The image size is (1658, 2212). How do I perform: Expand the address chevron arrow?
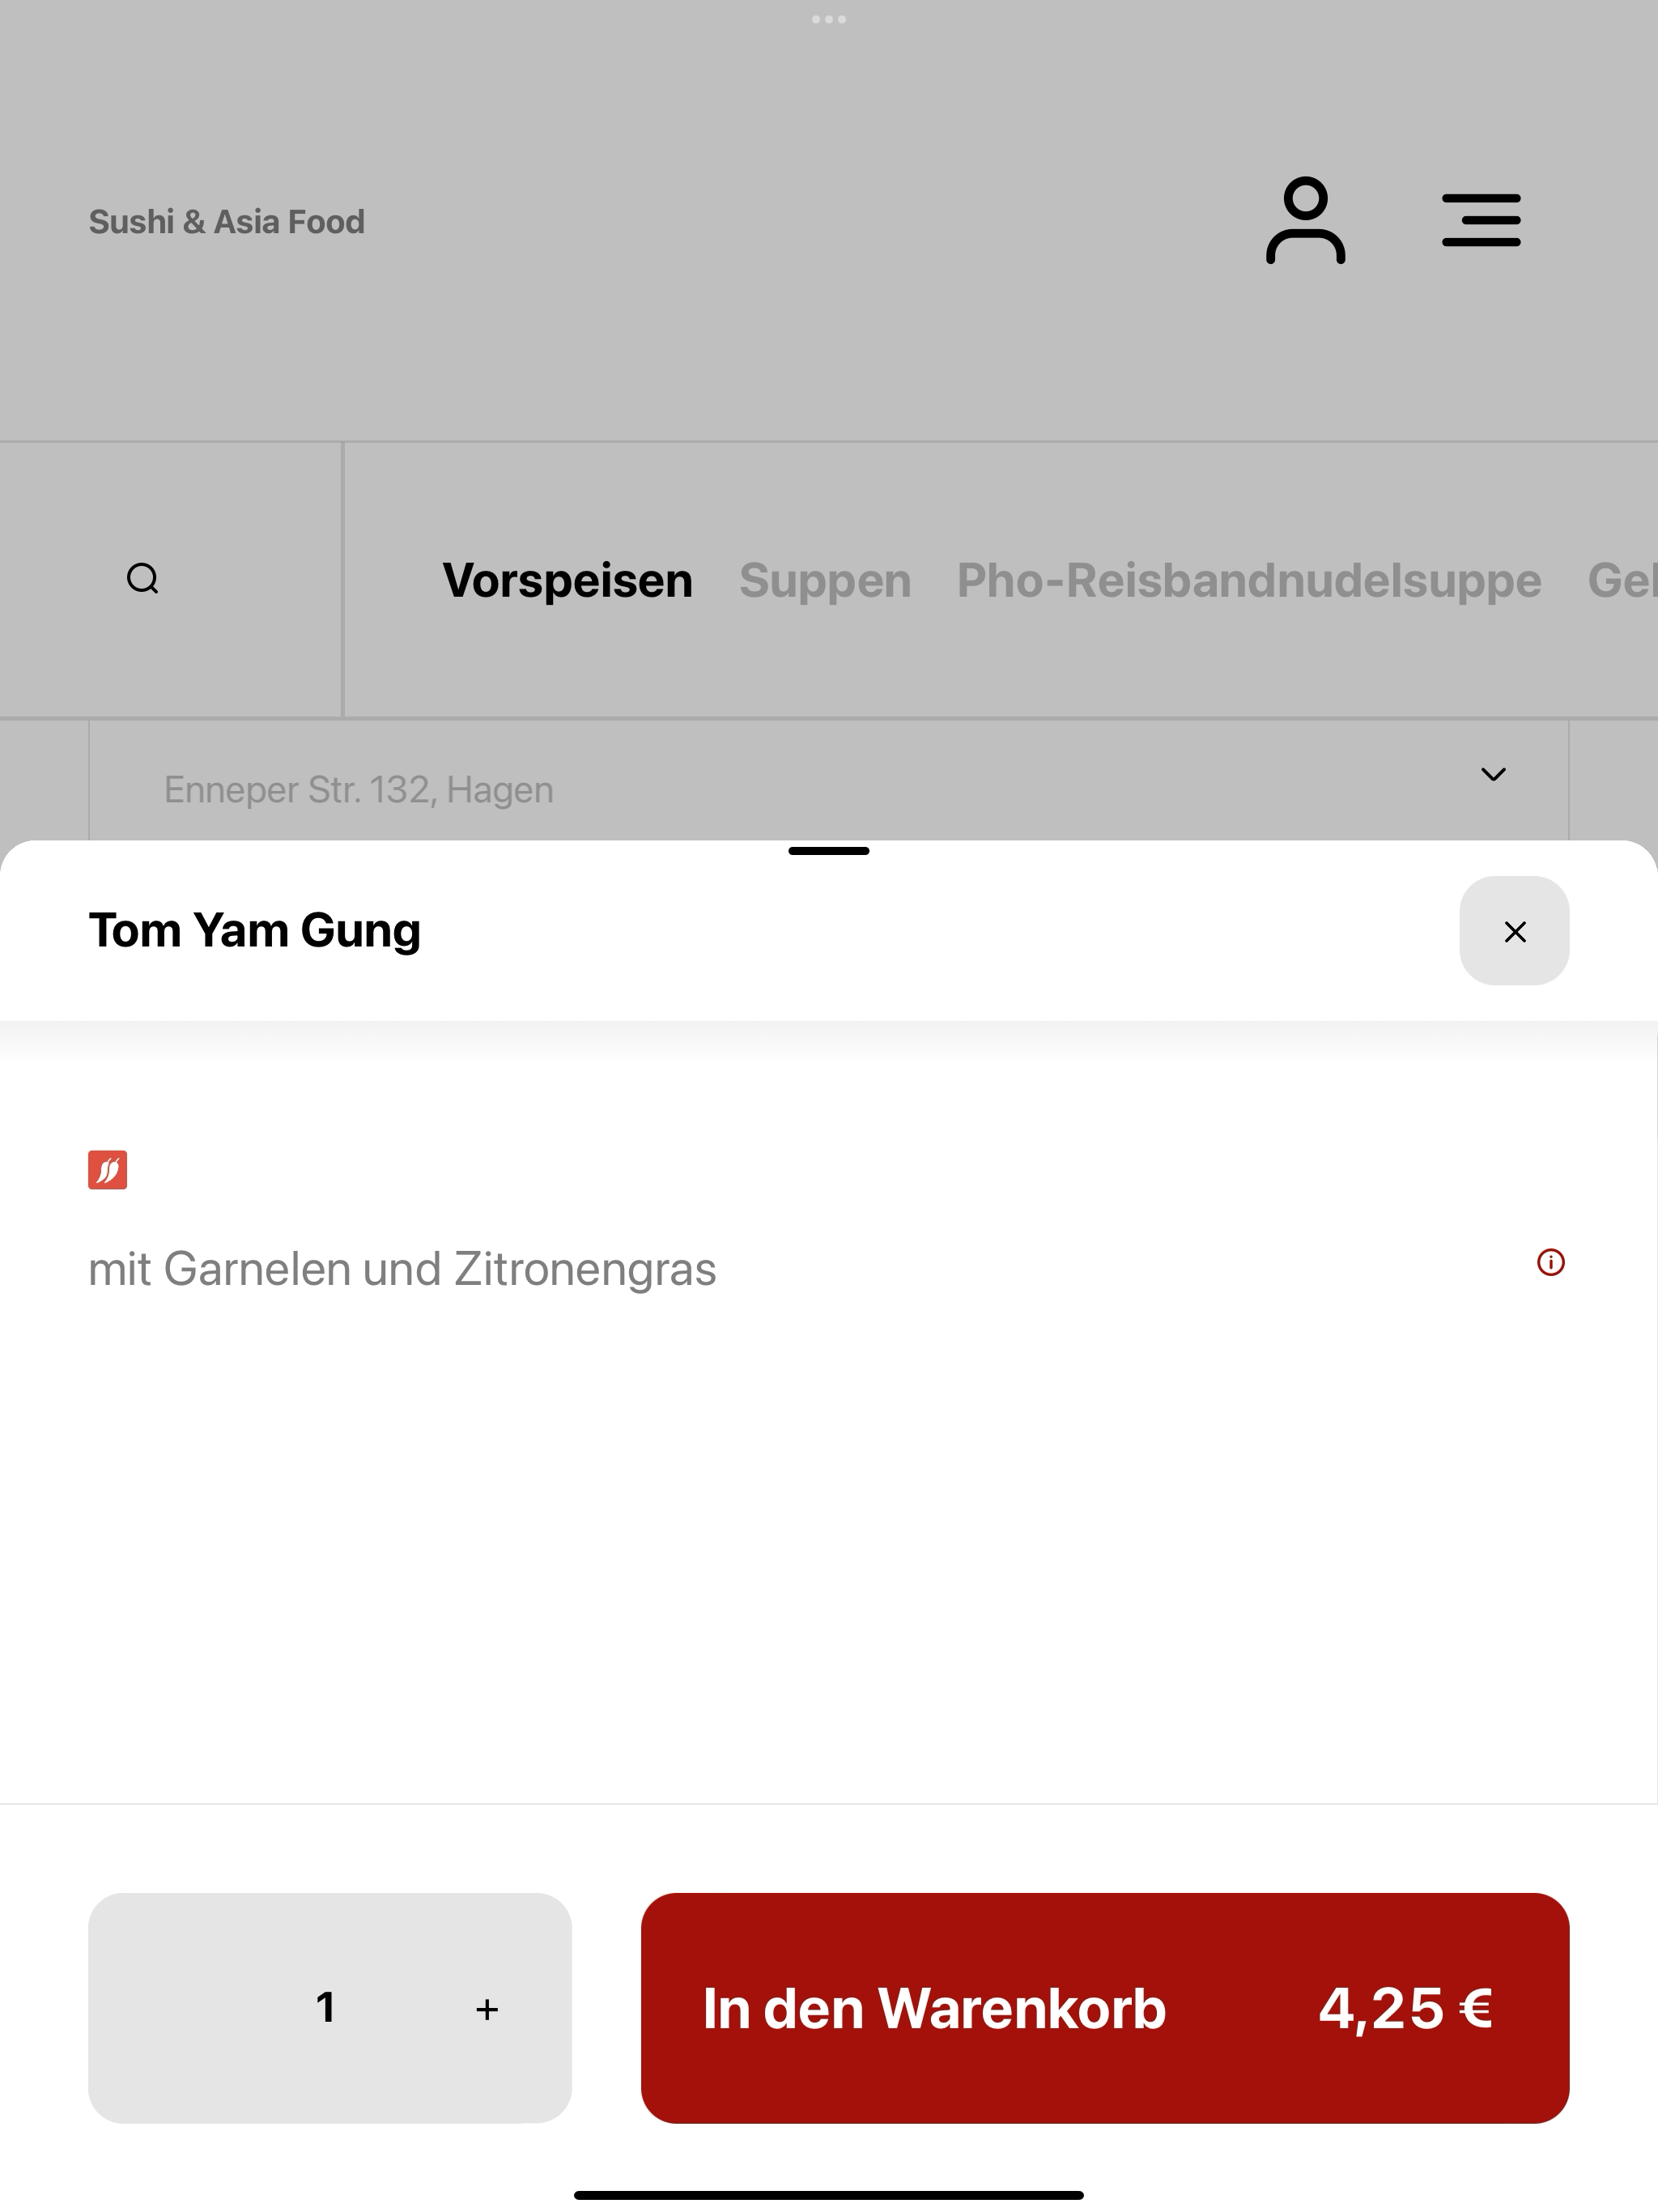point(1493,774)
